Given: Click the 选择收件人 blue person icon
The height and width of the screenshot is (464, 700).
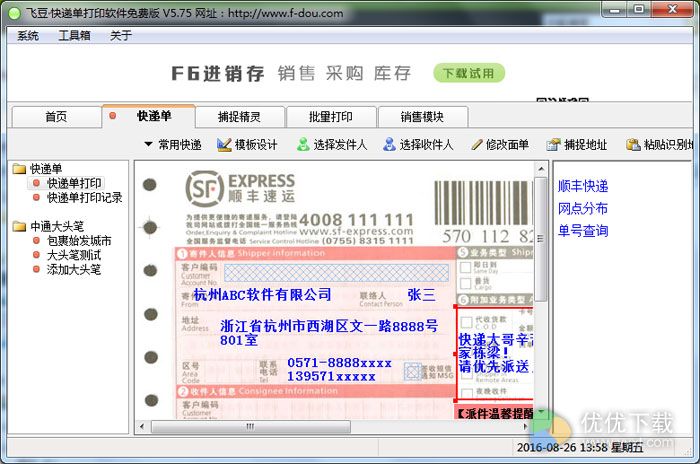Looking at the screenshot, I should tap(389, 144).
